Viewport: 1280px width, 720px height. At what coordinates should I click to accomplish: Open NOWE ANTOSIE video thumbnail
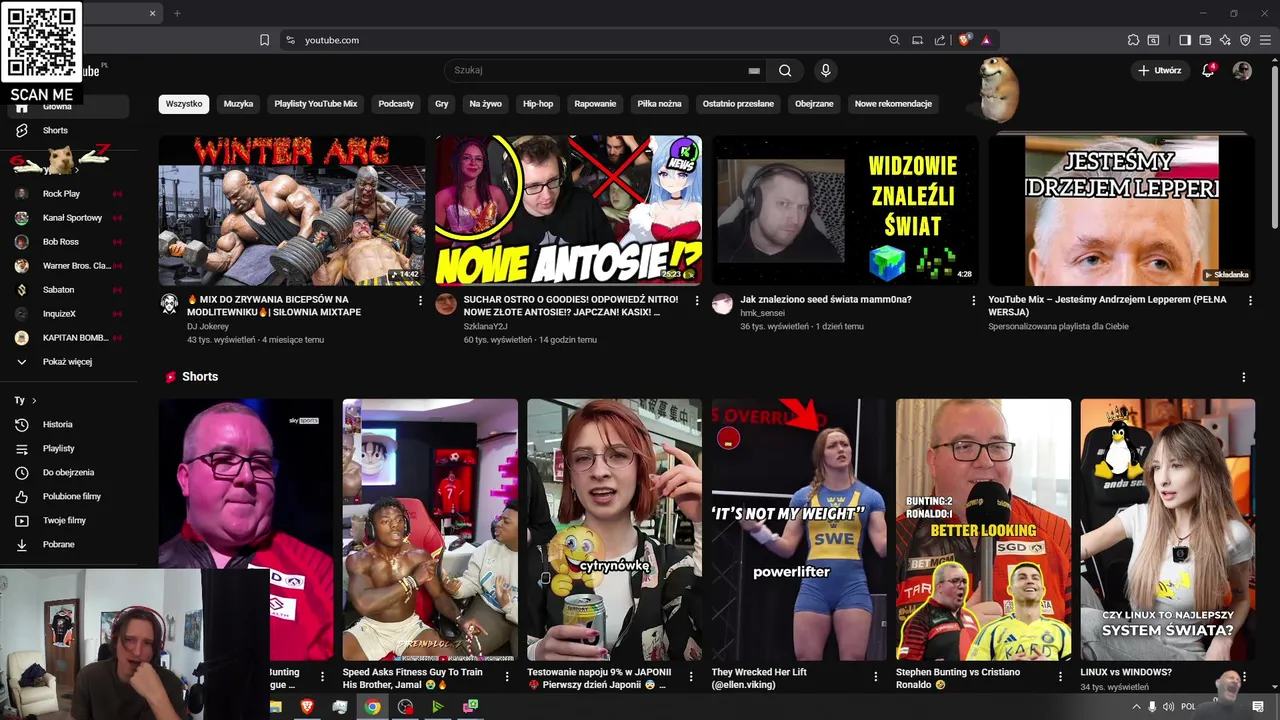coord(568,211)
